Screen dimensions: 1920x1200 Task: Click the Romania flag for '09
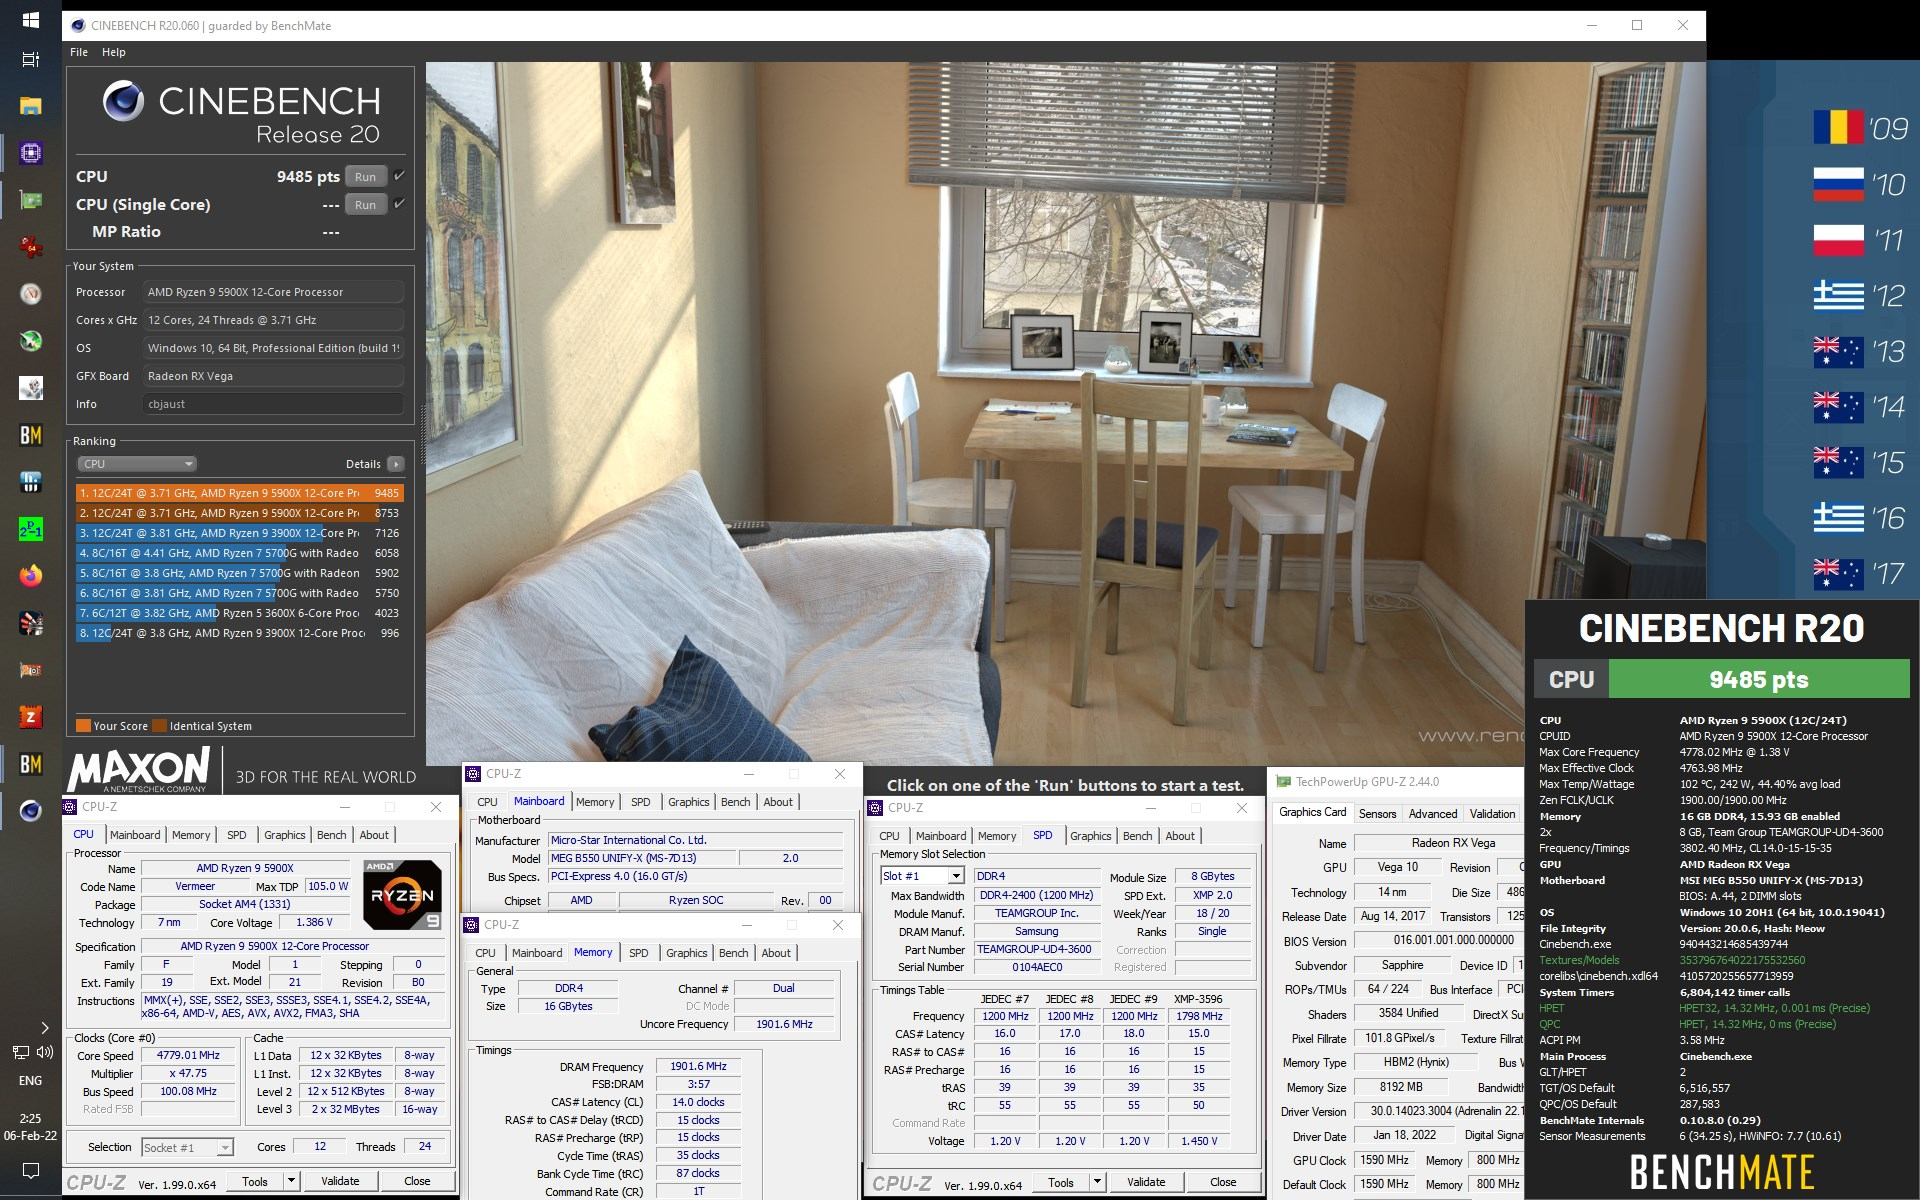tap(1839, 128)
